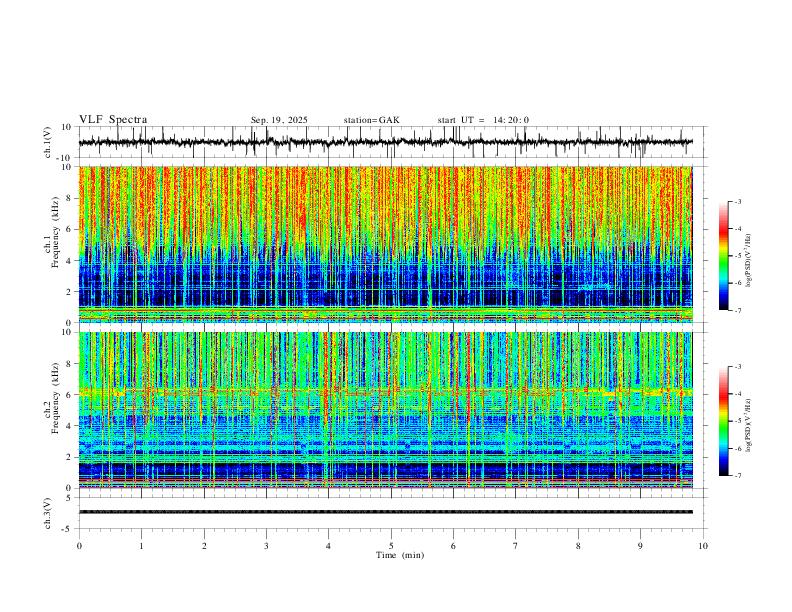Click the "VLF Spectra" plot title
Screen dimensions: 792x612
113,120
